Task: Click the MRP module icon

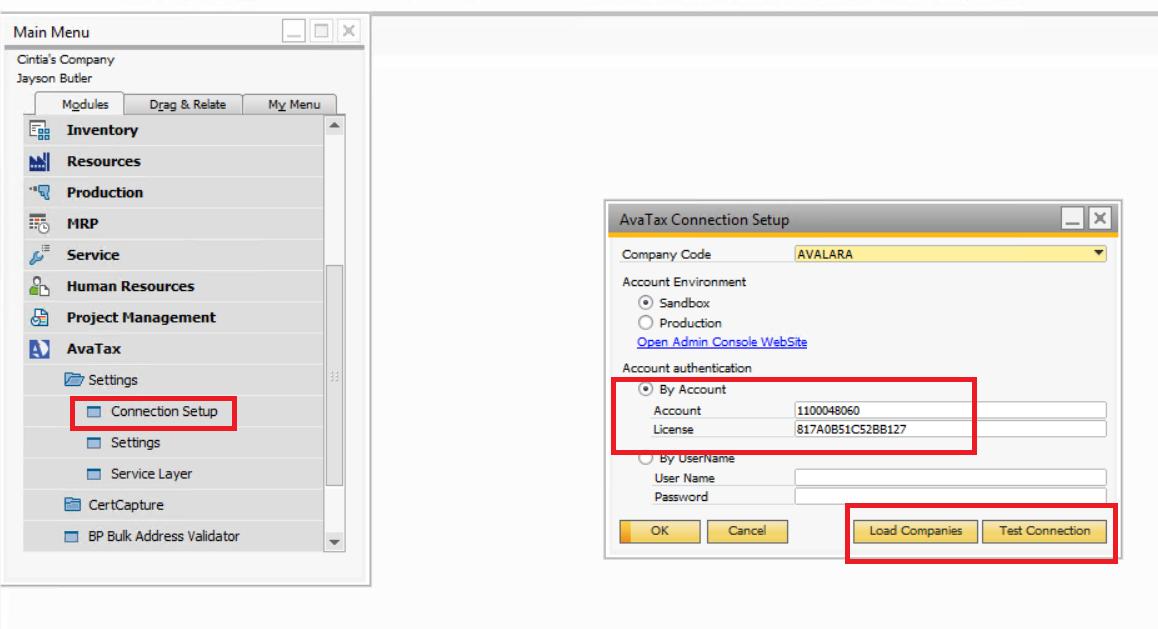Action: tap(39, 224)
